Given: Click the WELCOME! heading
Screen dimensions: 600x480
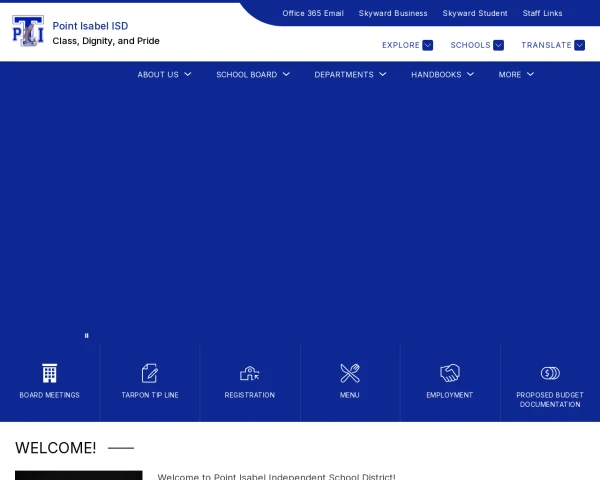Looking at the screenshot, I should click(55, 448).
